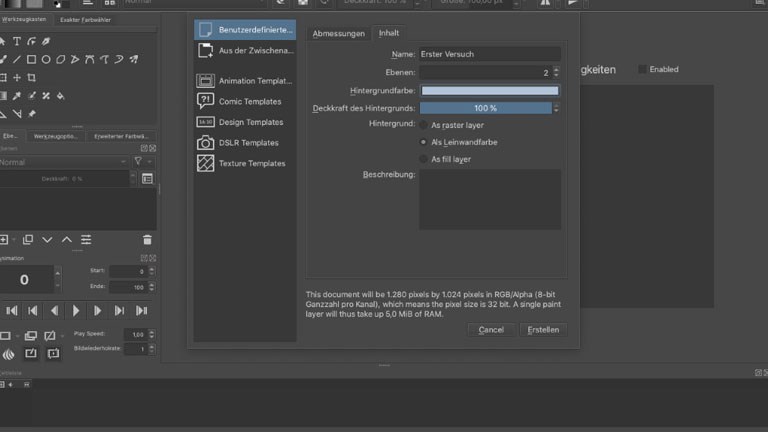This screenshot has height=432, width=768.
Task: Tick the Enabled checkbox
Action: point(641,70)
